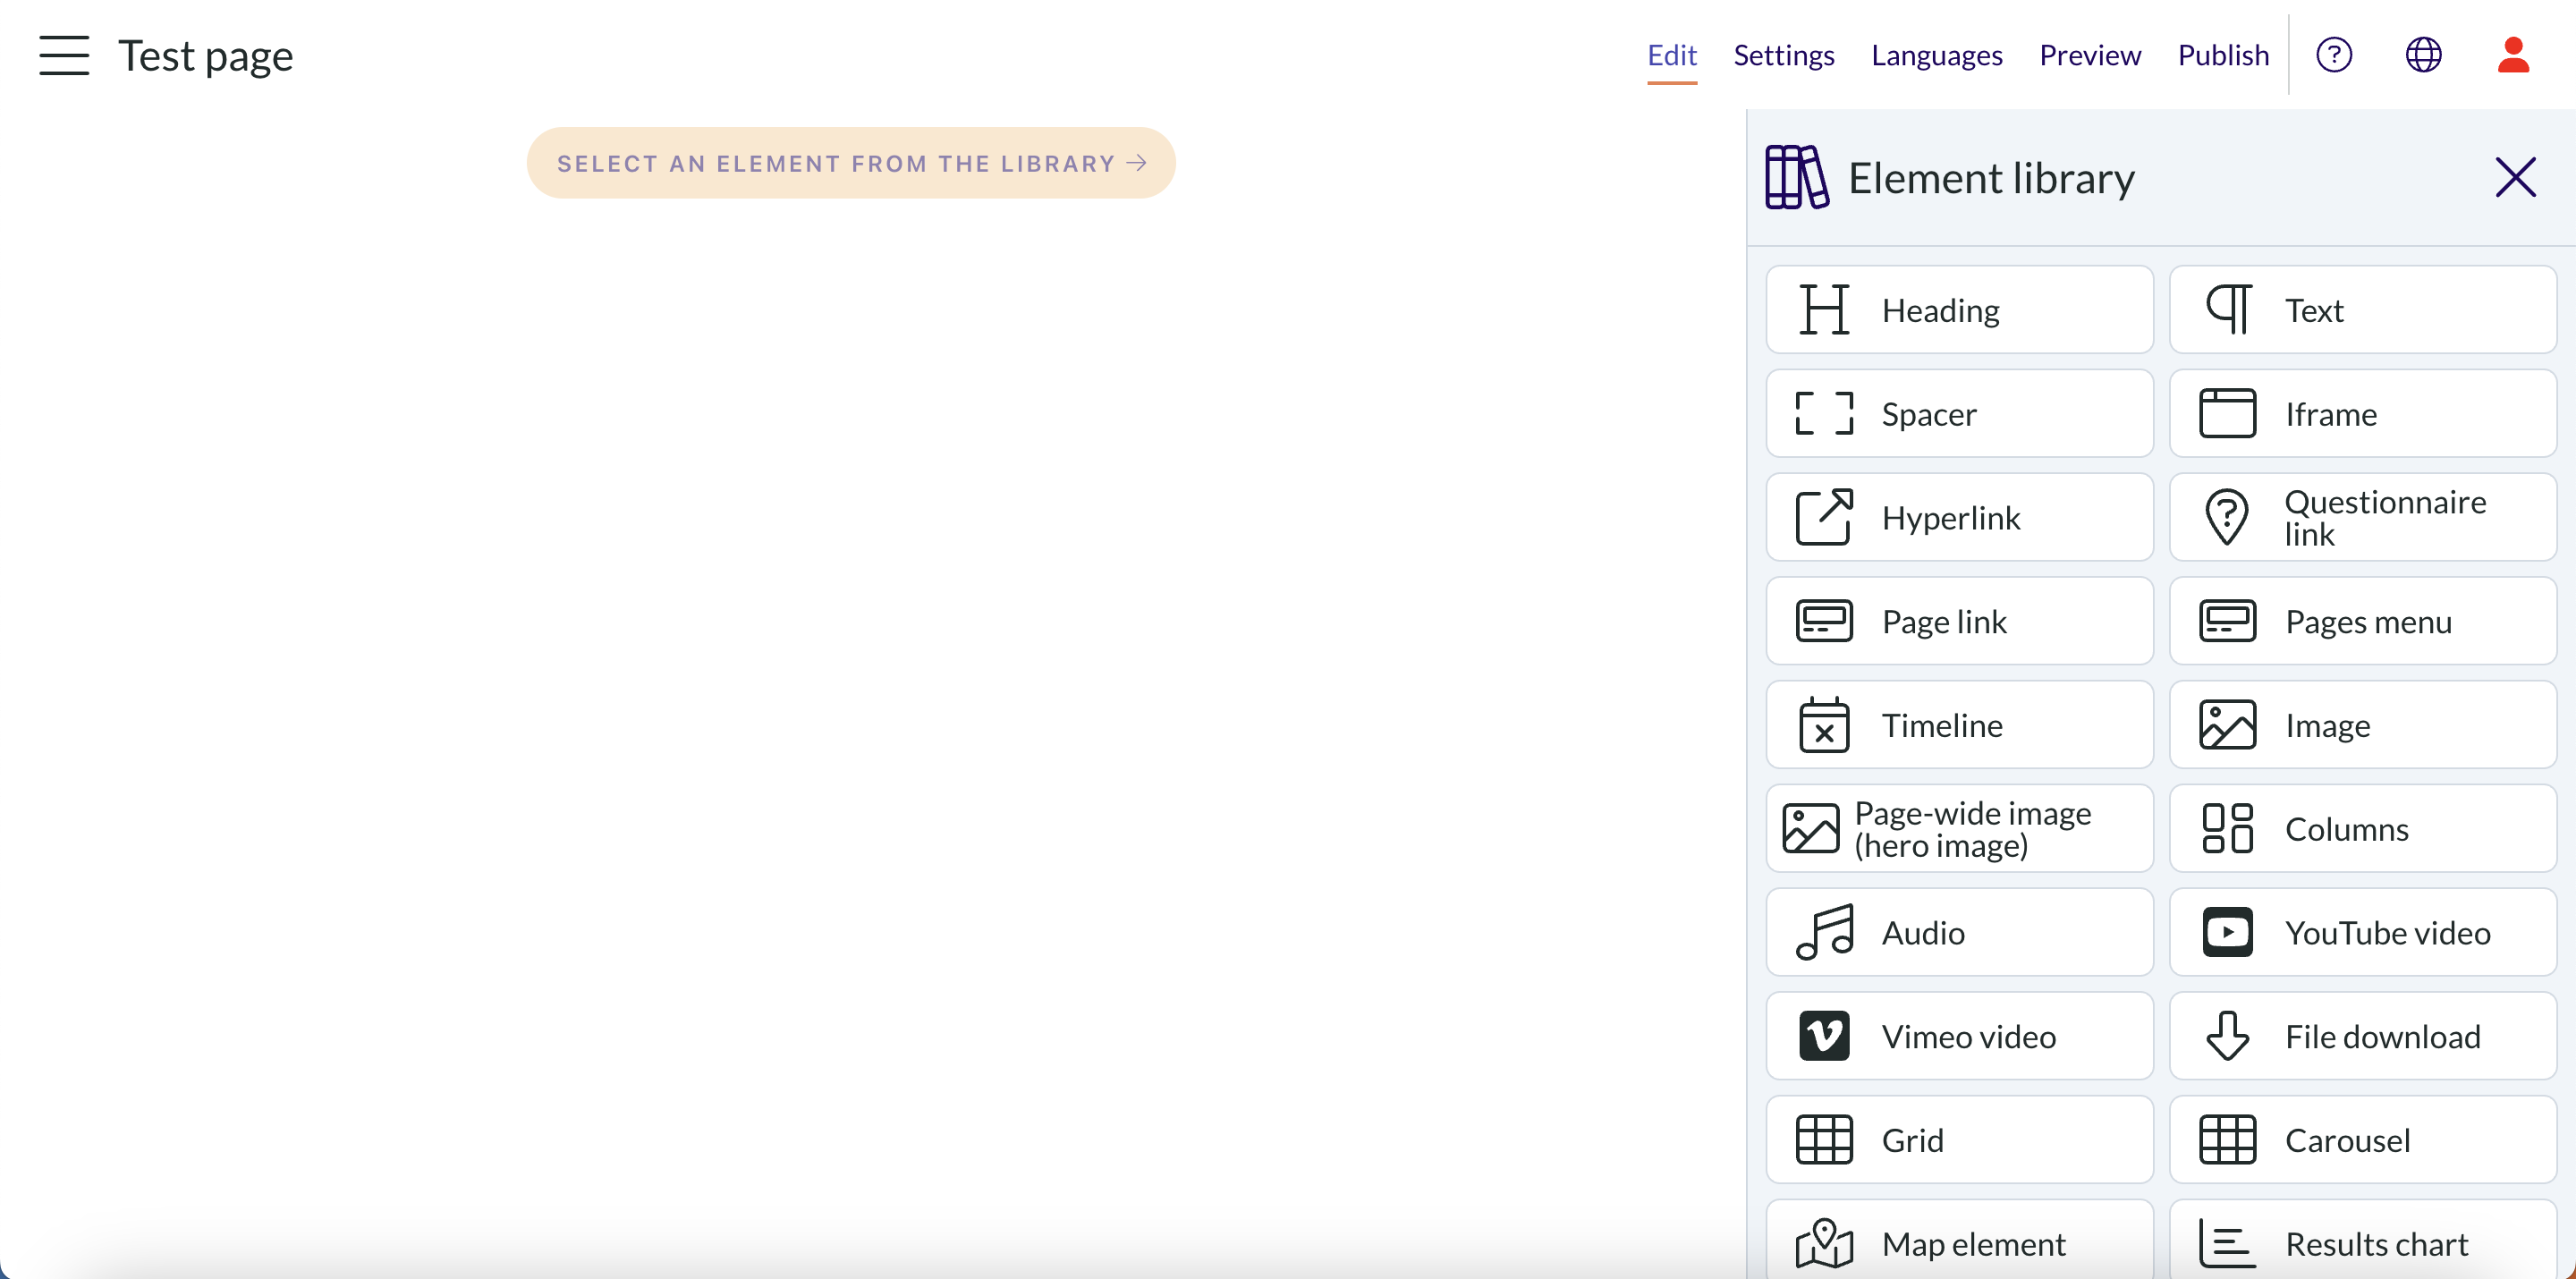This screenshot has width=2576, height=1279.
Task: Add a Text element
Action: tap(2362, 310)
